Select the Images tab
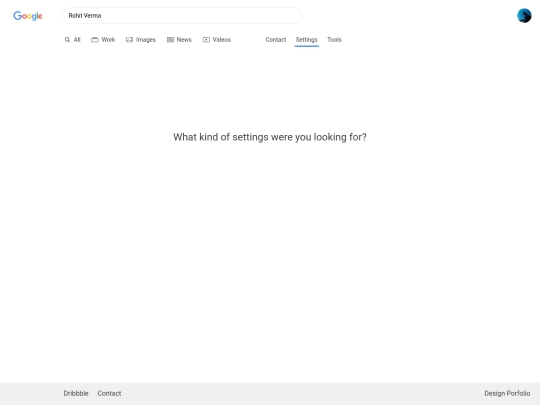Viewport: 540px width, 405px height. pyautogui.click(x=141, y=40)
